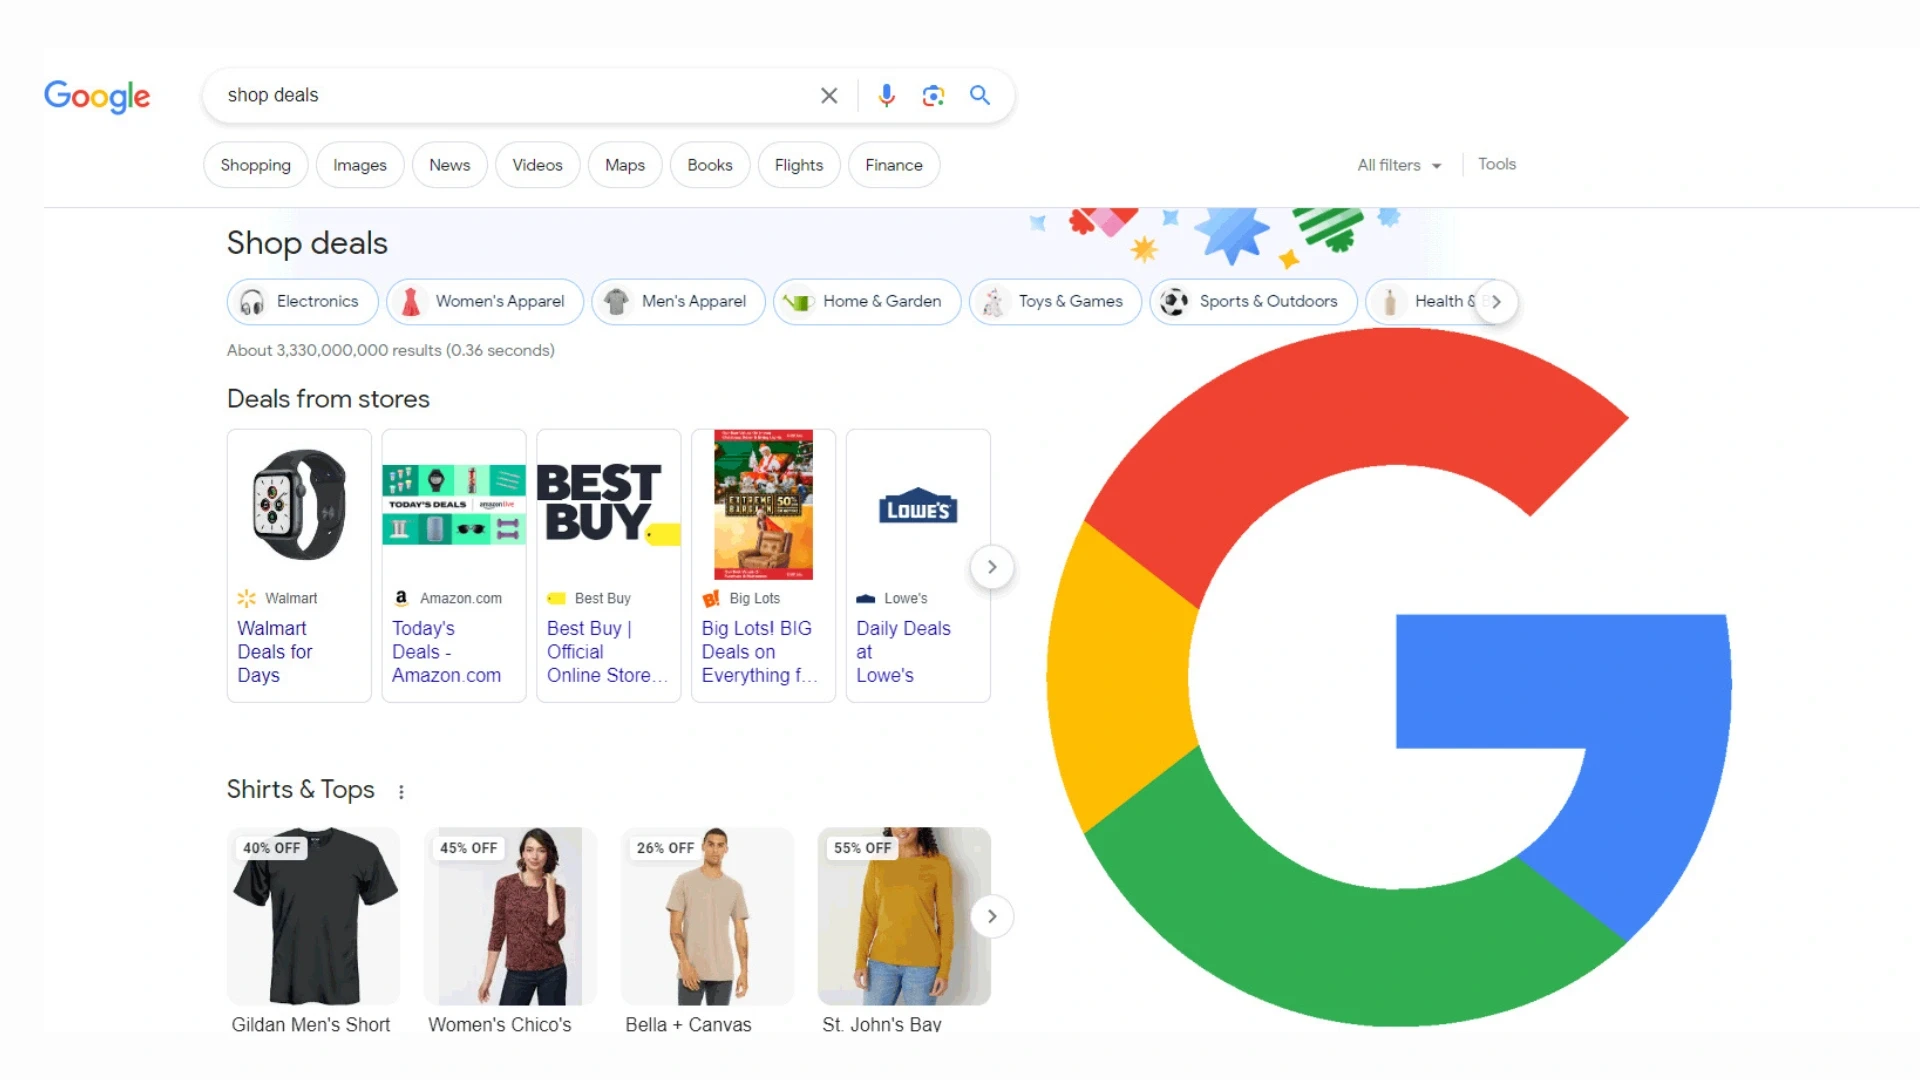The height and width of the screenshot is (1080, 1920).
Task: Select the Sports & Outdoors category chip
Action: pyautogui.click(x=1253, y=301)
